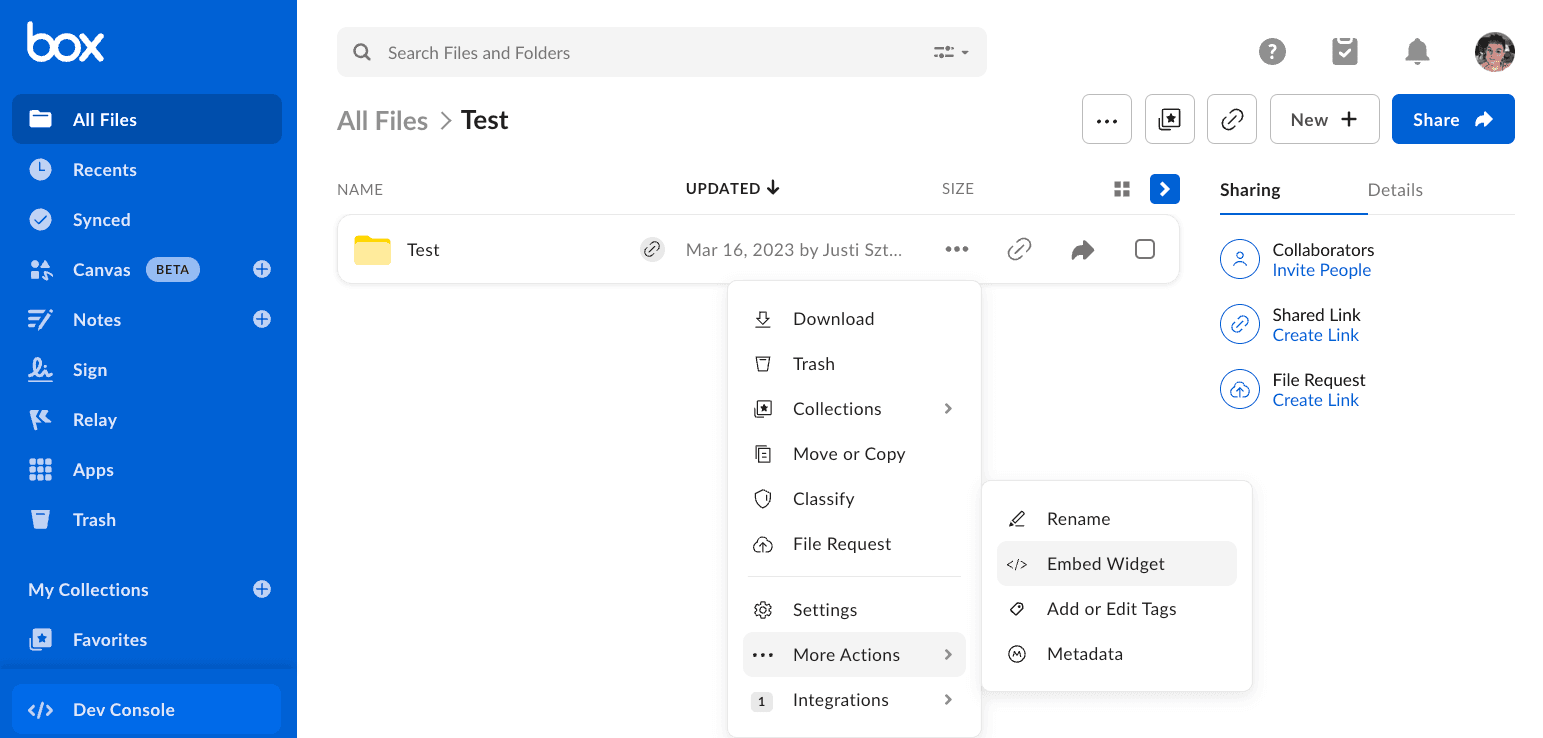The width and height of the screenshot is (1543, 738).
Task: Open user profile avatar menu
Action: coord(1495,52)
